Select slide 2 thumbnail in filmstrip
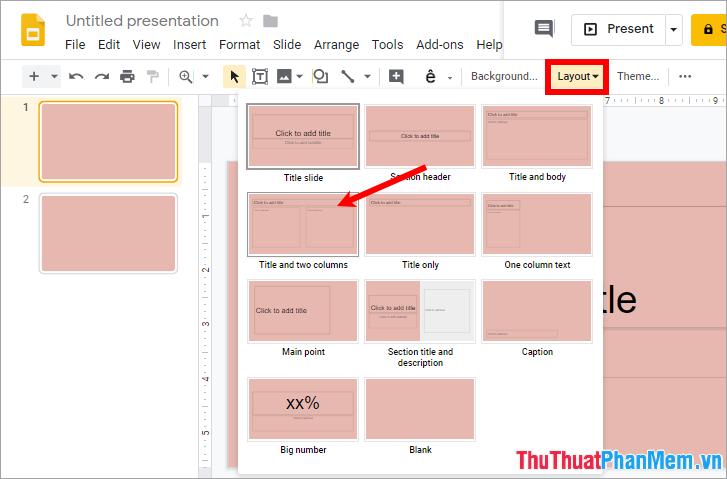The height and width of the screenshot is (479, 727). tap(108, 233)
